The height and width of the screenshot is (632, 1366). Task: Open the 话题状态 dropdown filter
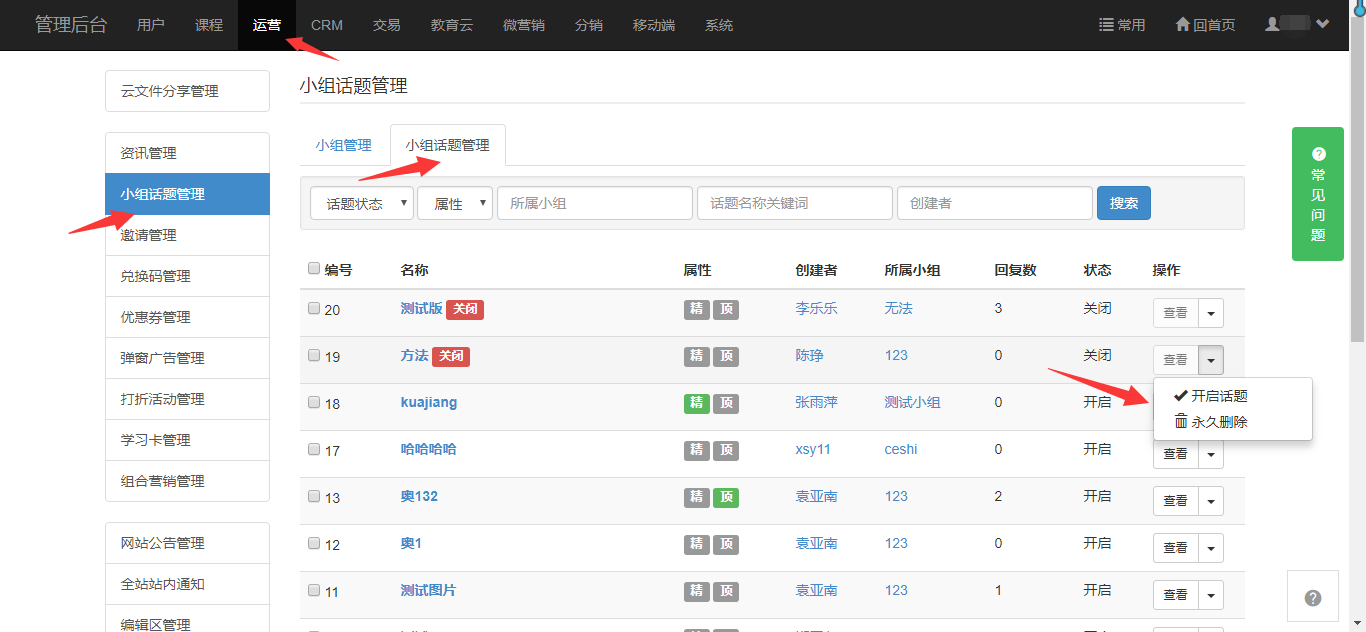pos(362,203)
